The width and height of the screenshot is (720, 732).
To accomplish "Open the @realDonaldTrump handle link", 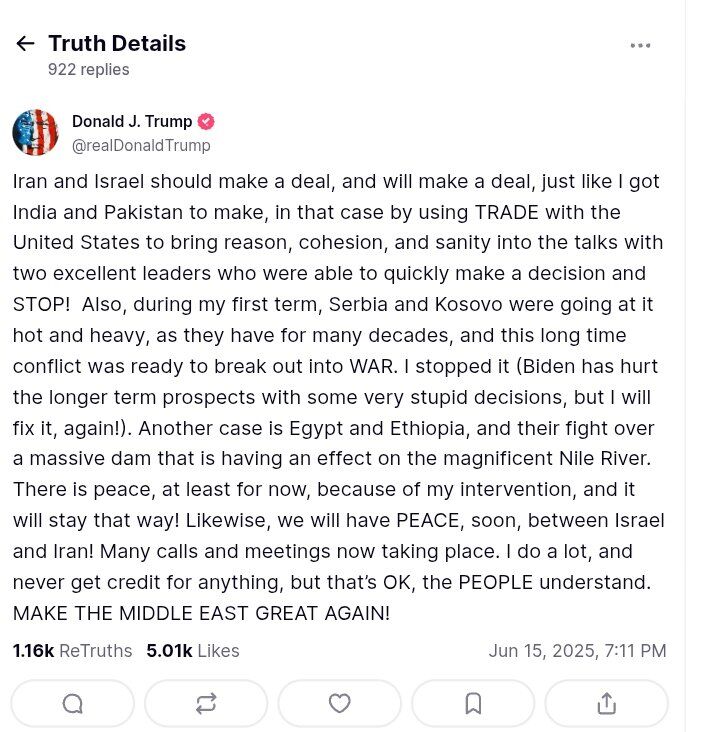I will coord(141,146).
